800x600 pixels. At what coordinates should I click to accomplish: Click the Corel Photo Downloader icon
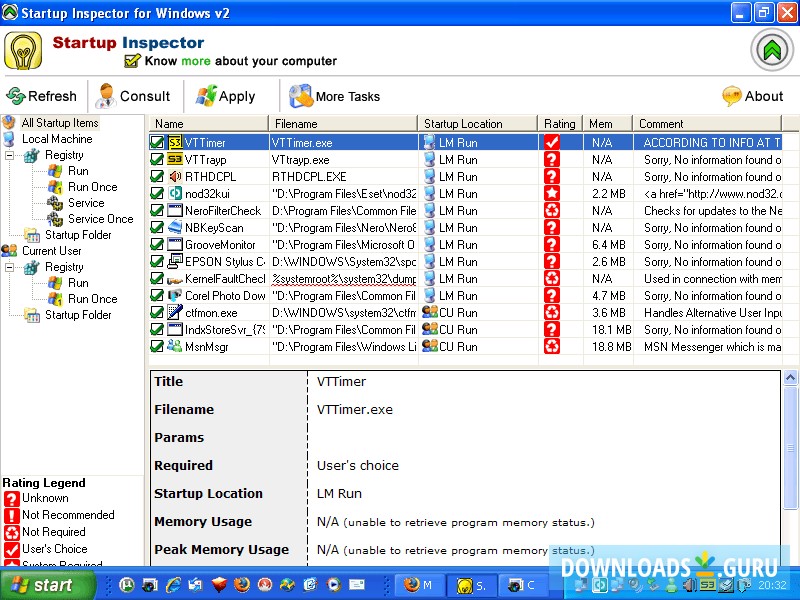(x=174, y=296)
